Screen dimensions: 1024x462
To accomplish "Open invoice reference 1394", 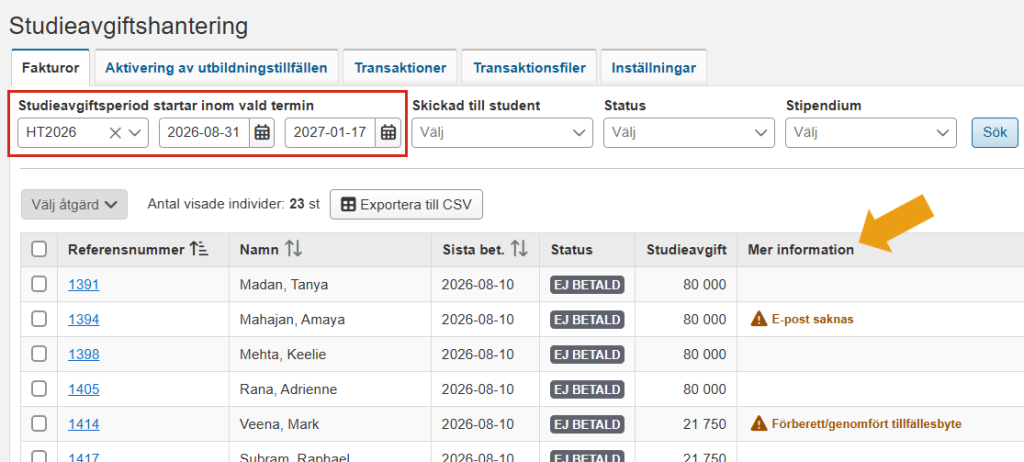I will [x=84, y=320].
